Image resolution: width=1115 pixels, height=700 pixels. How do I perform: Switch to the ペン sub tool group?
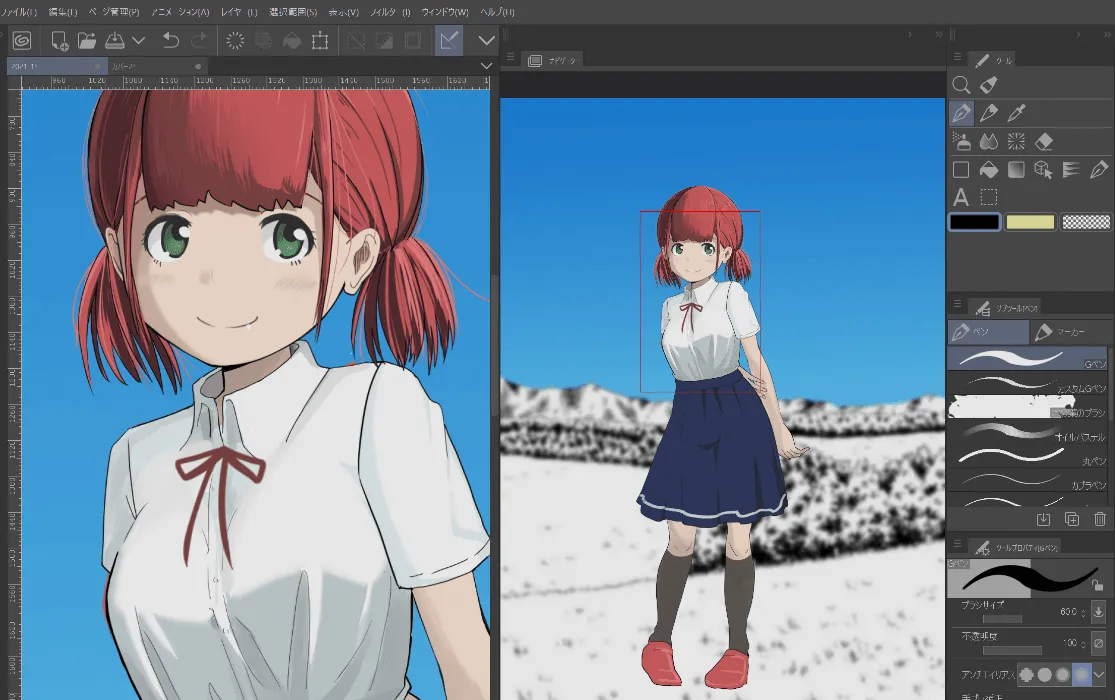click(988, 332)
